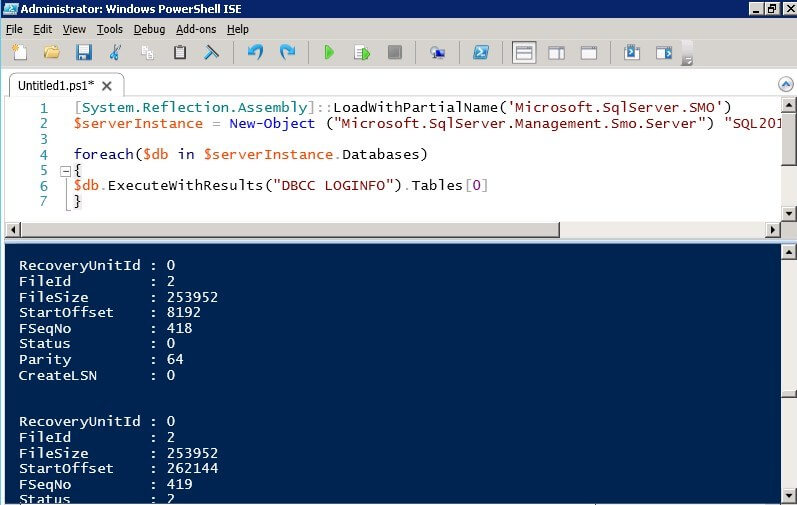
Task: Click line number 3 in the editor gutter
Action: pyautogui.click(x=44, y=139)
